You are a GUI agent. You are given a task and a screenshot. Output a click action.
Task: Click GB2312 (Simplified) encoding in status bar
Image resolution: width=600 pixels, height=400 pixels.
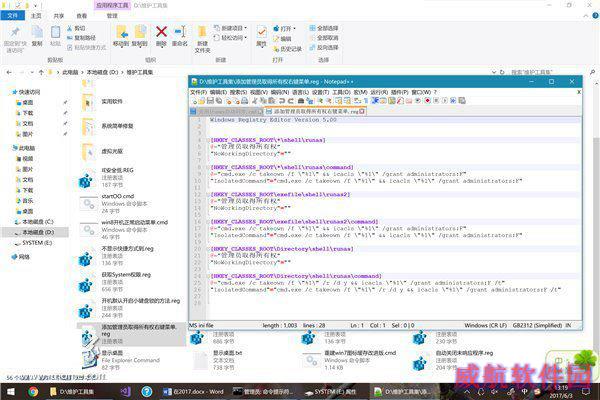(537, 325)
